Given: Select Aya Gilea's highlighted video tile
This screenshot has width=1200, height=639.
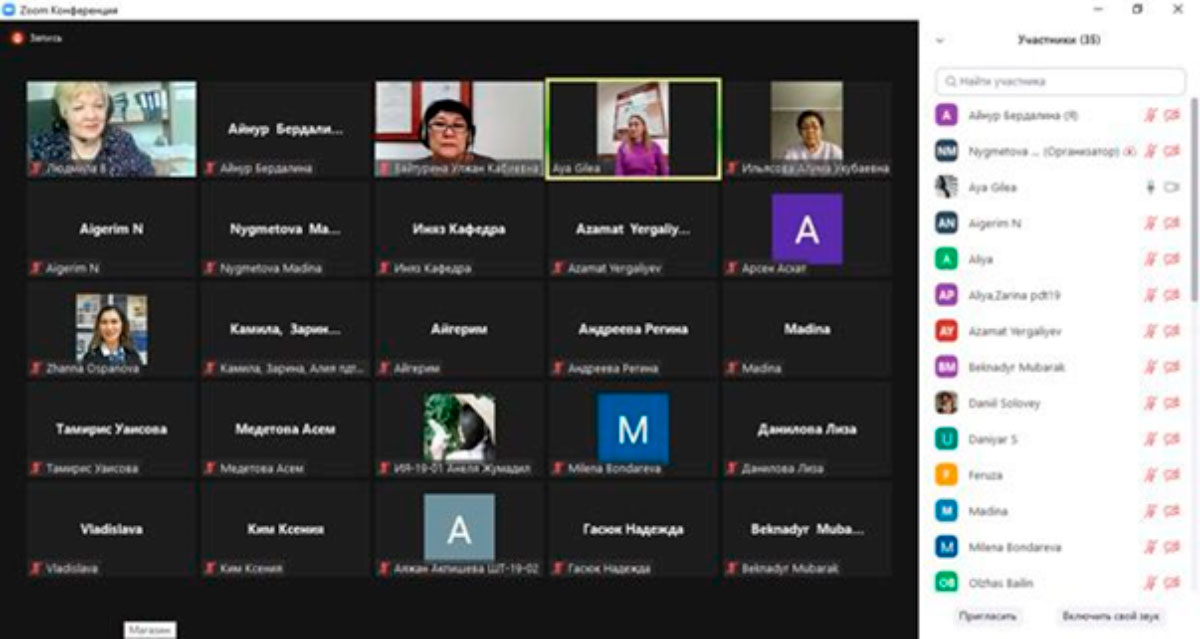Looking at the screenshot, I should pyautogui.click(x=632, y=129).
